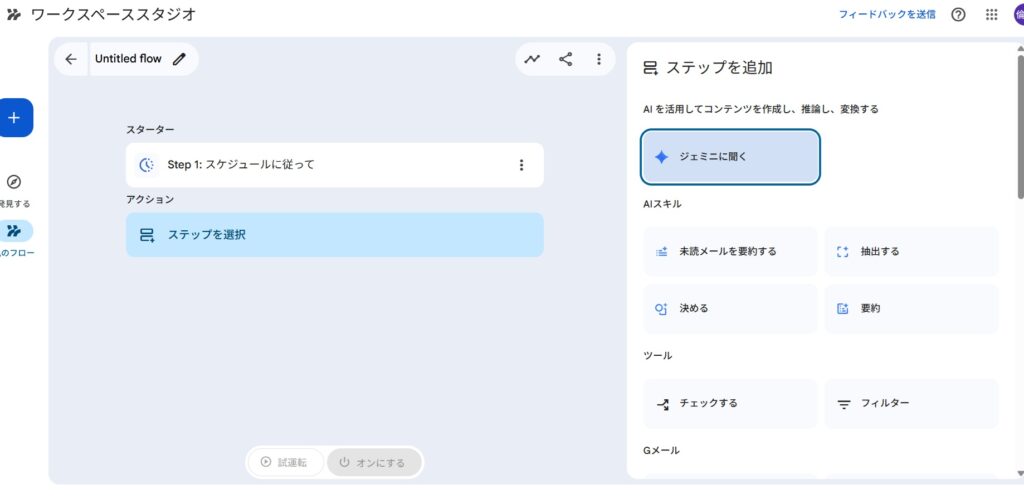Click the back arrow beside Untitled flow
The image size is (1024, 503).
[x=71, y=59]
